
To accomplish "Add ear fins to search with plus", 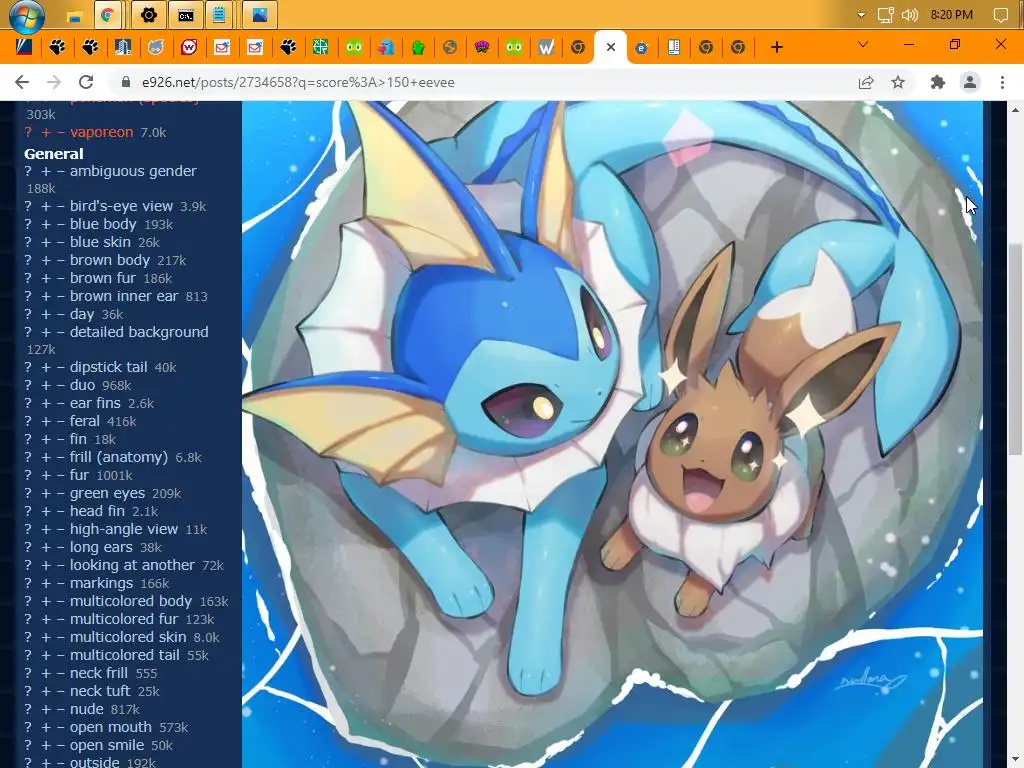I will (x=46, y=404).
